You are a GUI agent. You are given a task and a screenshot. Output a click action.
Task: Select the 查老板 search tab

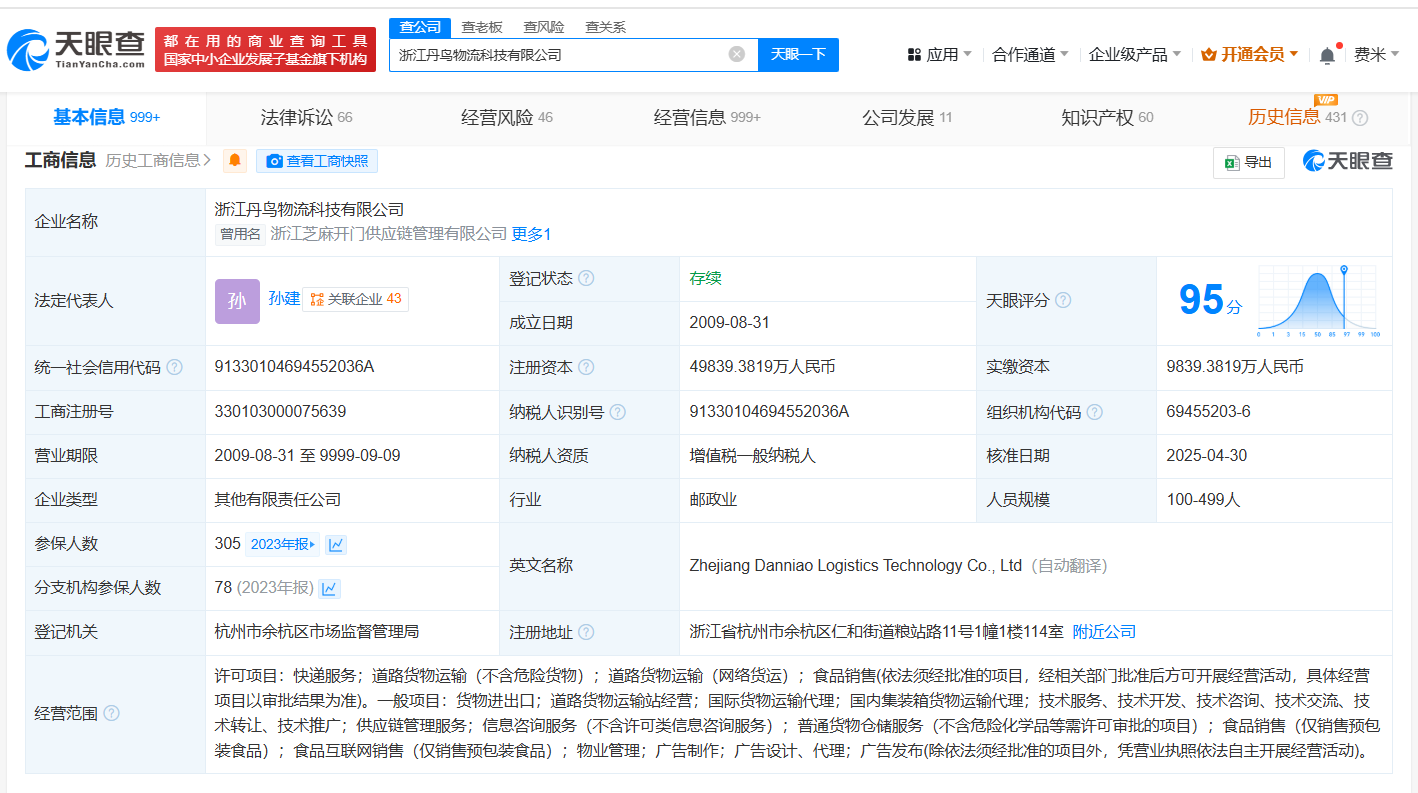482,27
